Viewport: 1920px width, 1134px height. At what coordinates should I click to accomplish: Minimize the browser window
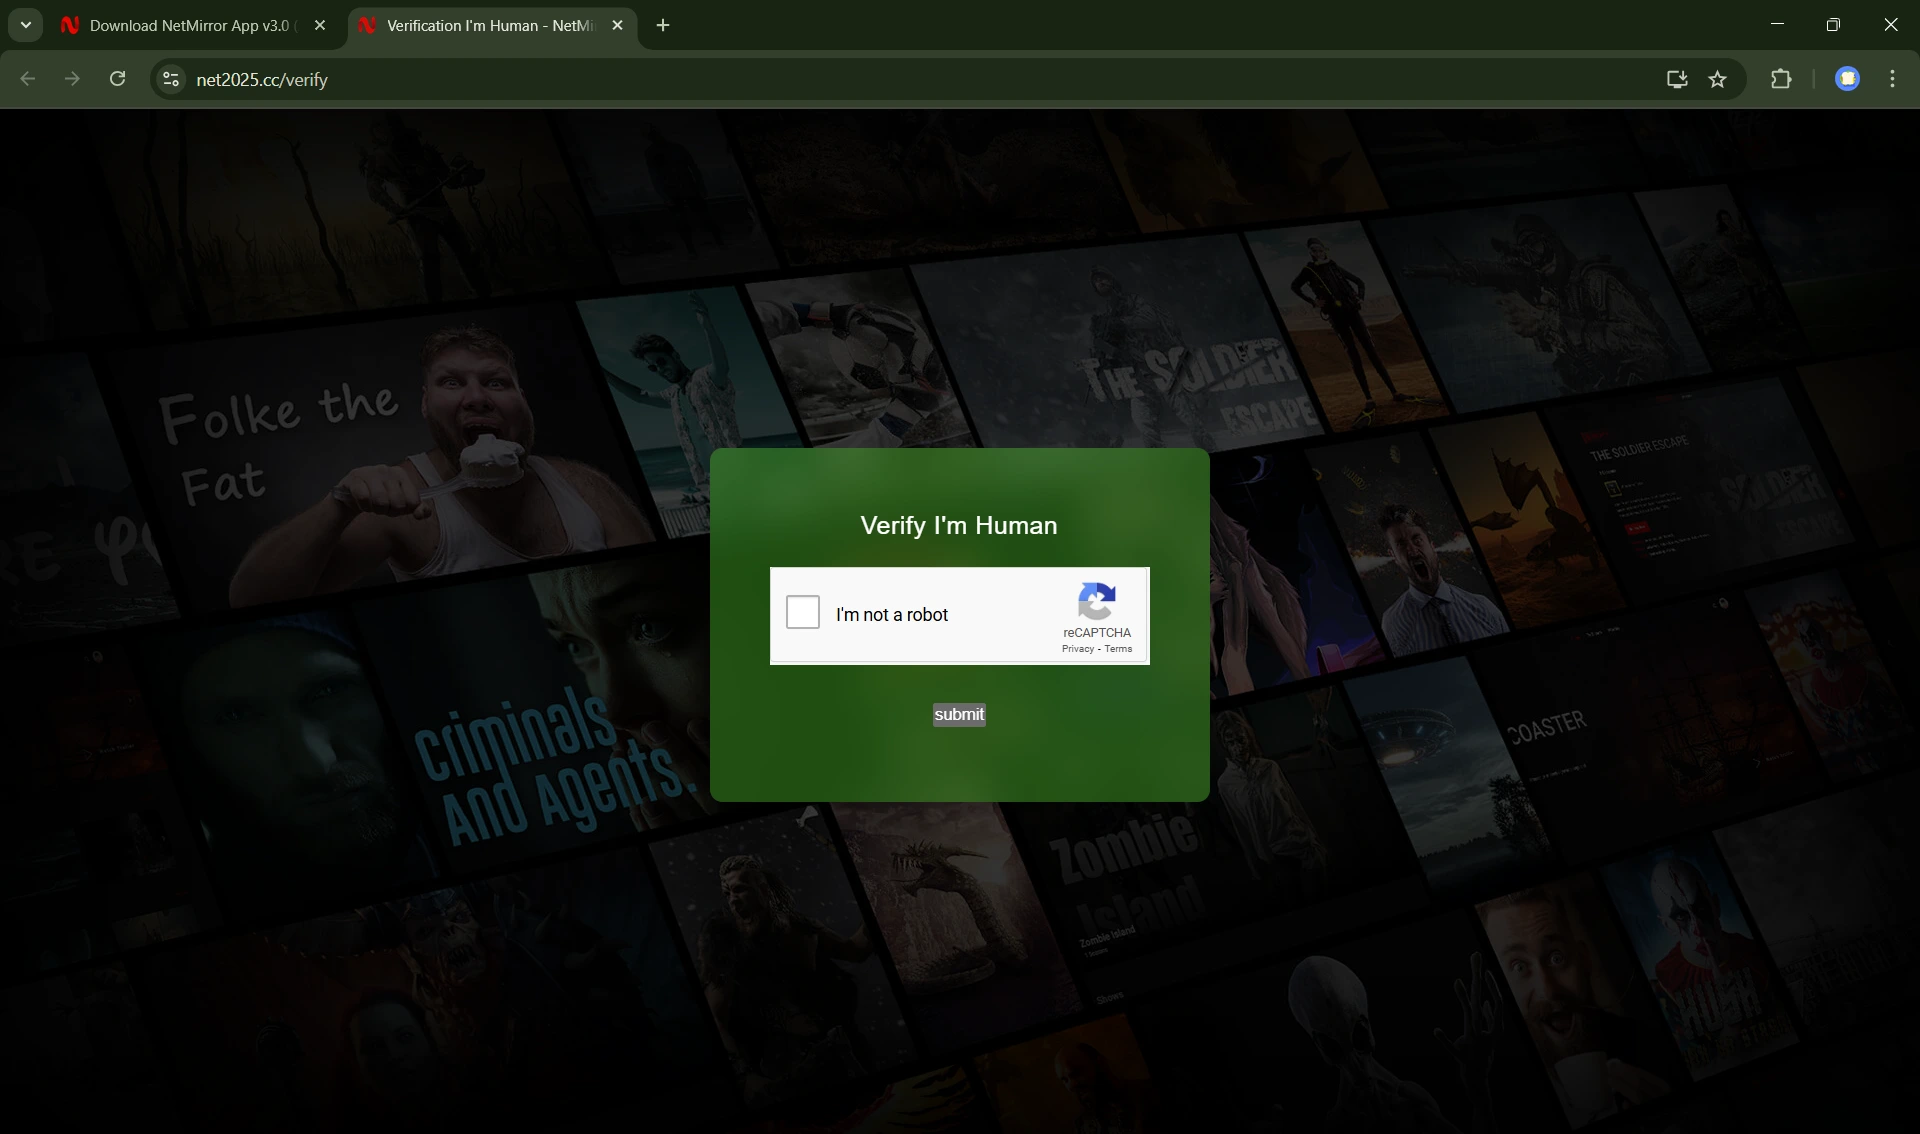pyautogui.click(x=1777, y=25)
